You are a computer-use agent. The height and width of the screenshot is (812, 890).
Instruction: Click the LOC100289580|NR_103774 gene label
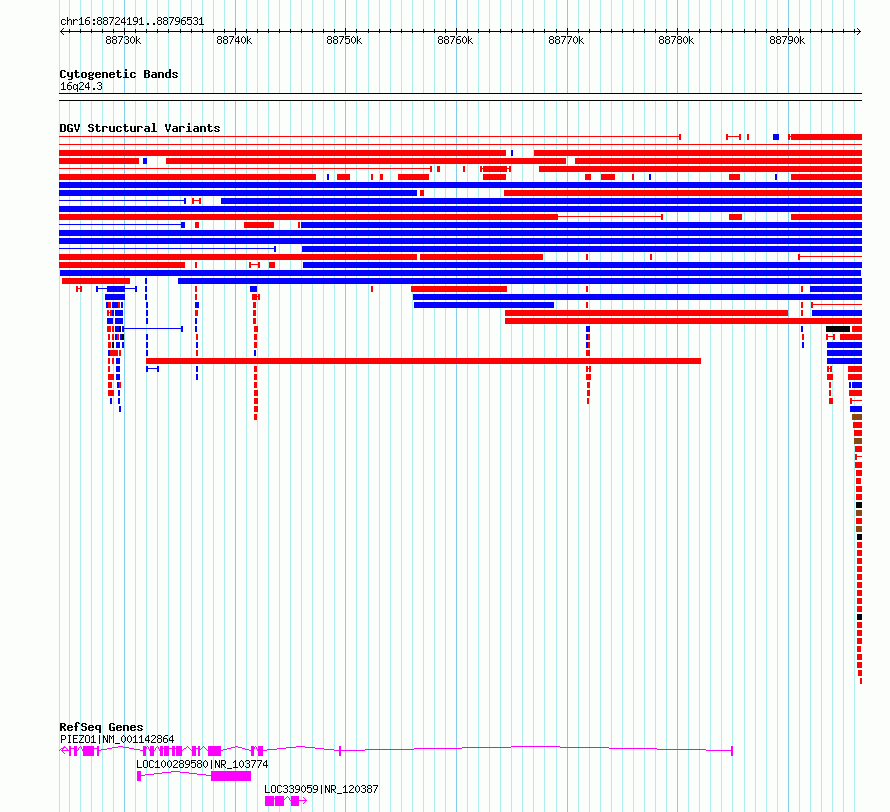(x=202, y=764)
